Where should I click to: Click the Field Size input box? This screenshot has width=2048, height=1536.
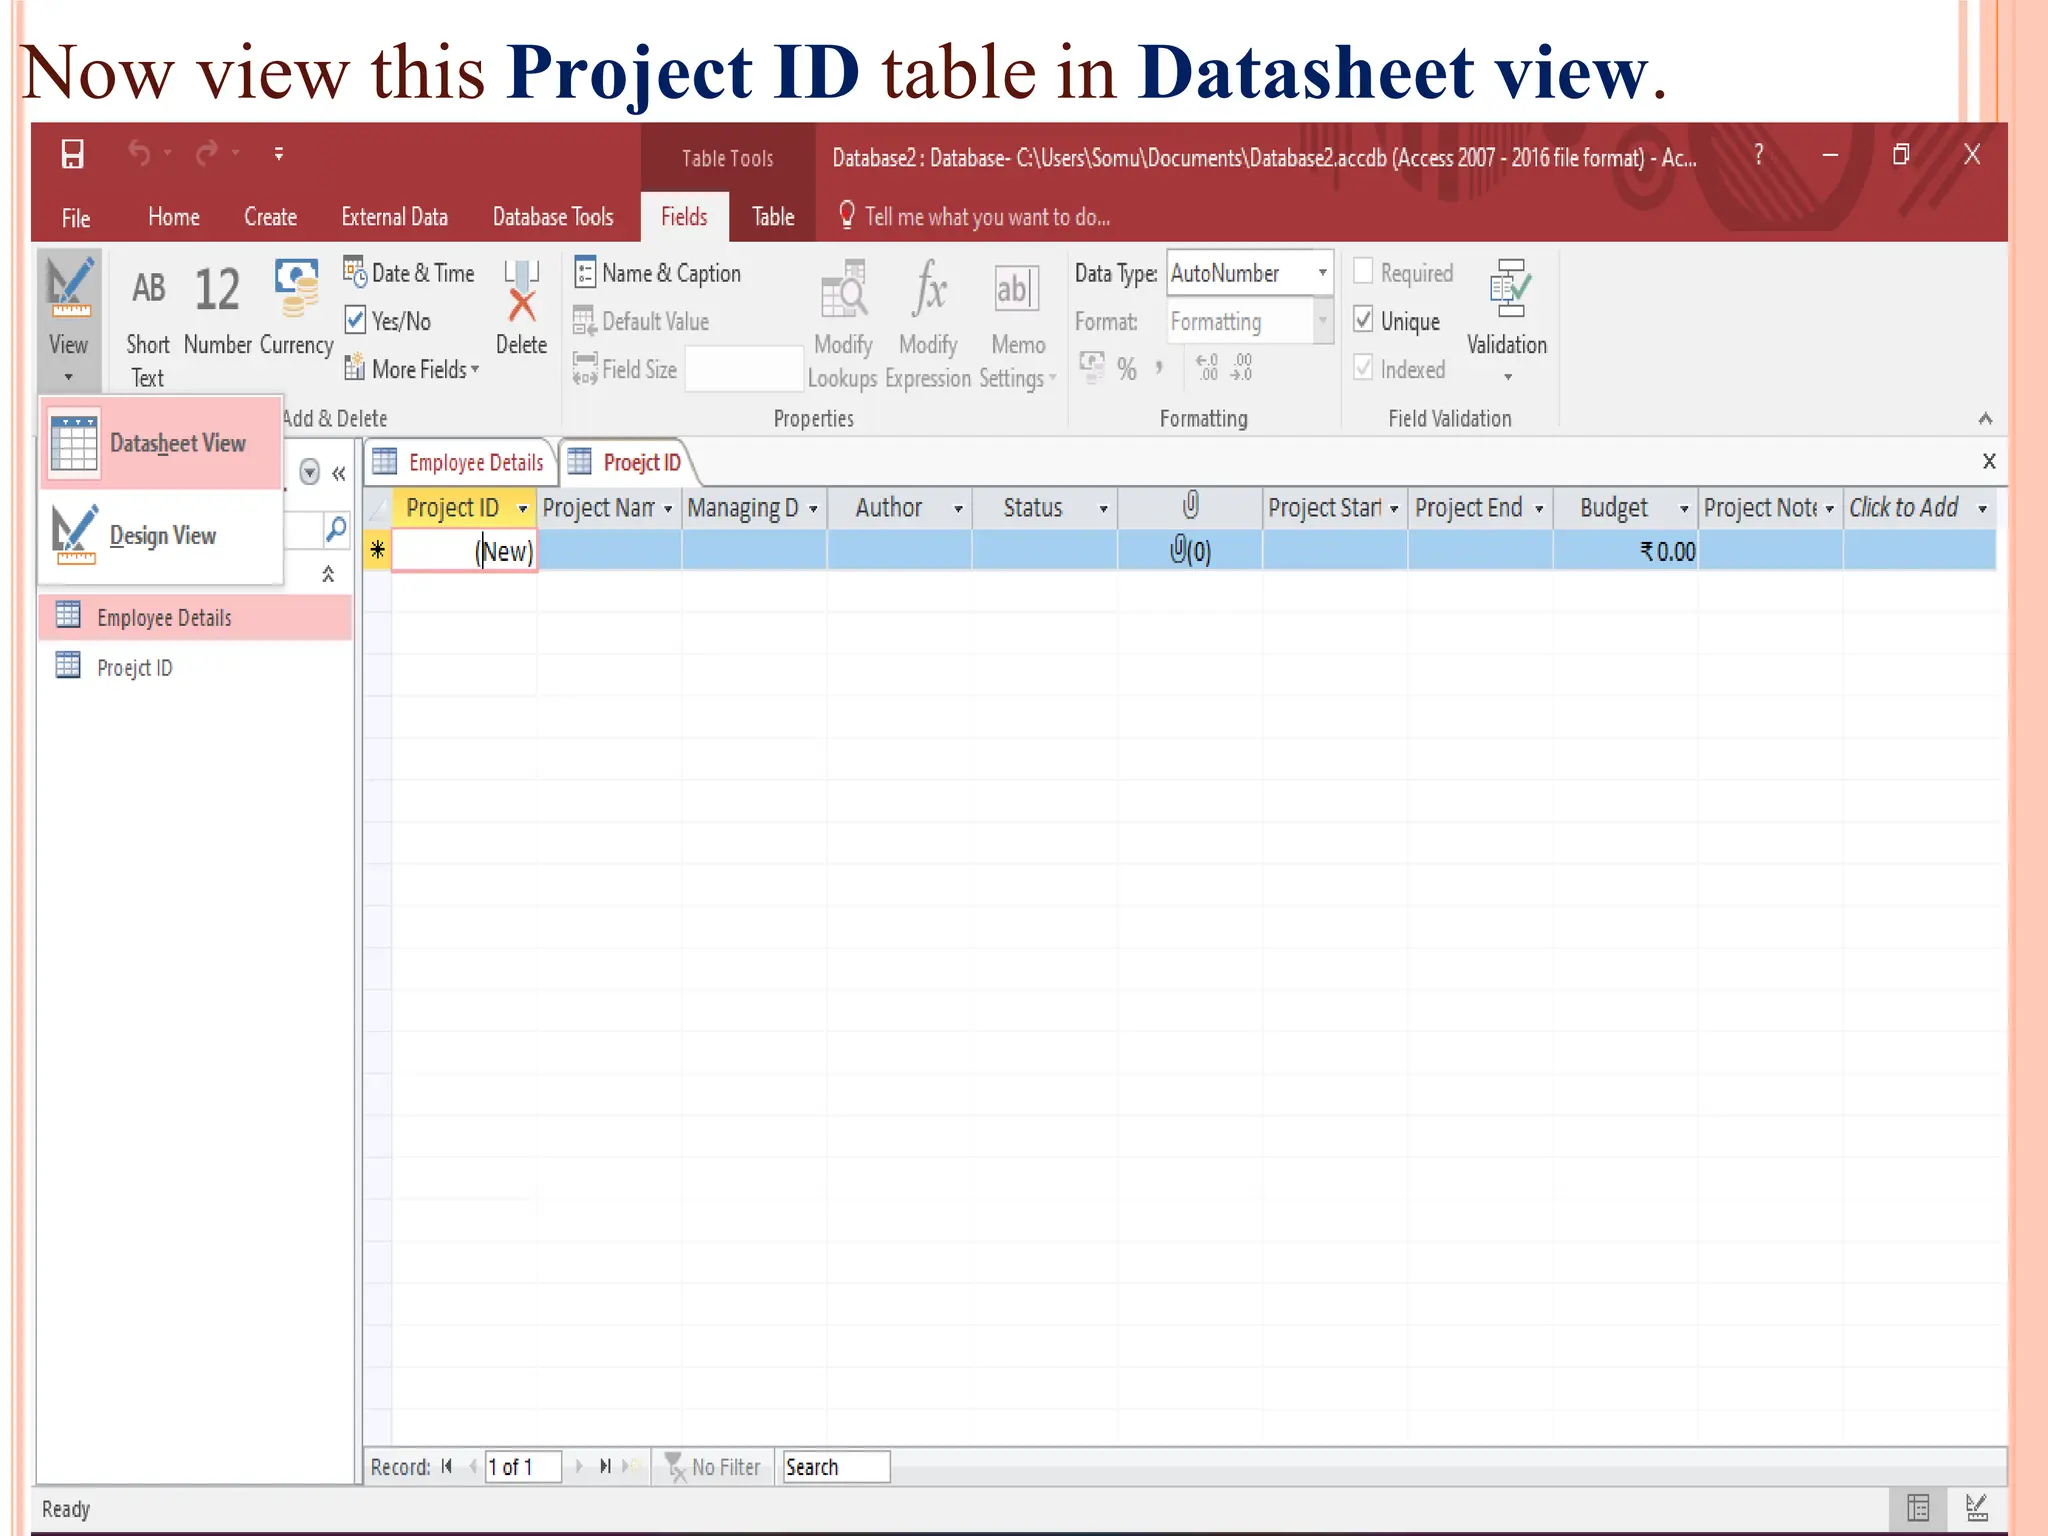point(743,369)
